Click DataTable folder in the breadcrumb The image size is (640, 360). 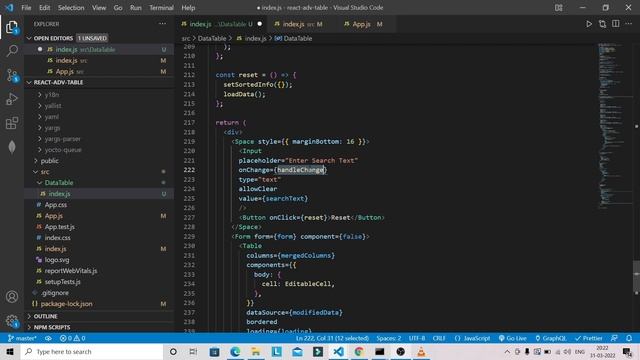pos(212,38)
